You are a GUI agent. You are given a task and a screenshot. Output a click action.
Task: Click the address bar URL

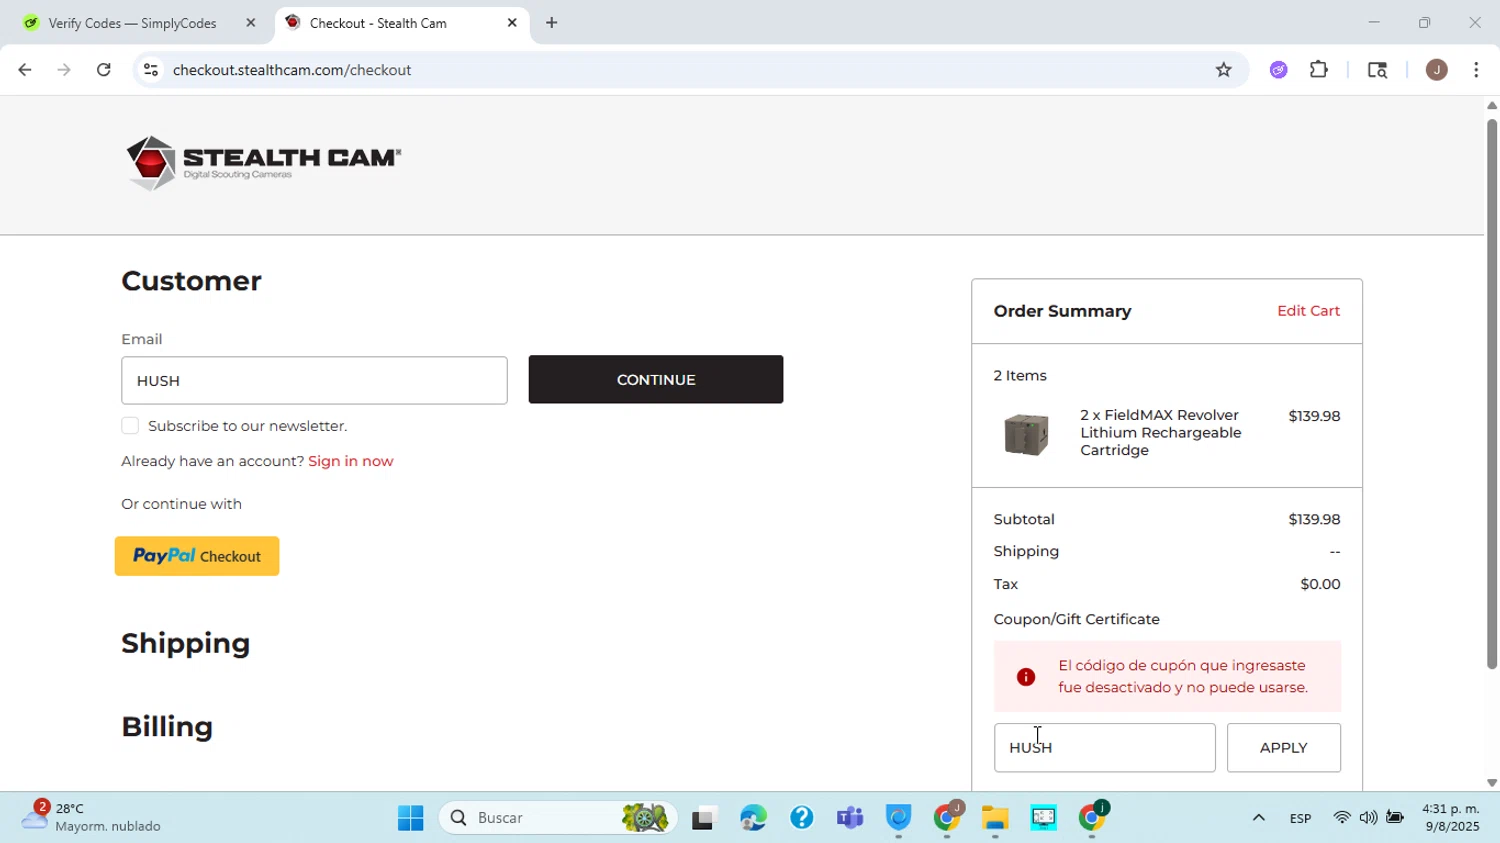[292, 70]
